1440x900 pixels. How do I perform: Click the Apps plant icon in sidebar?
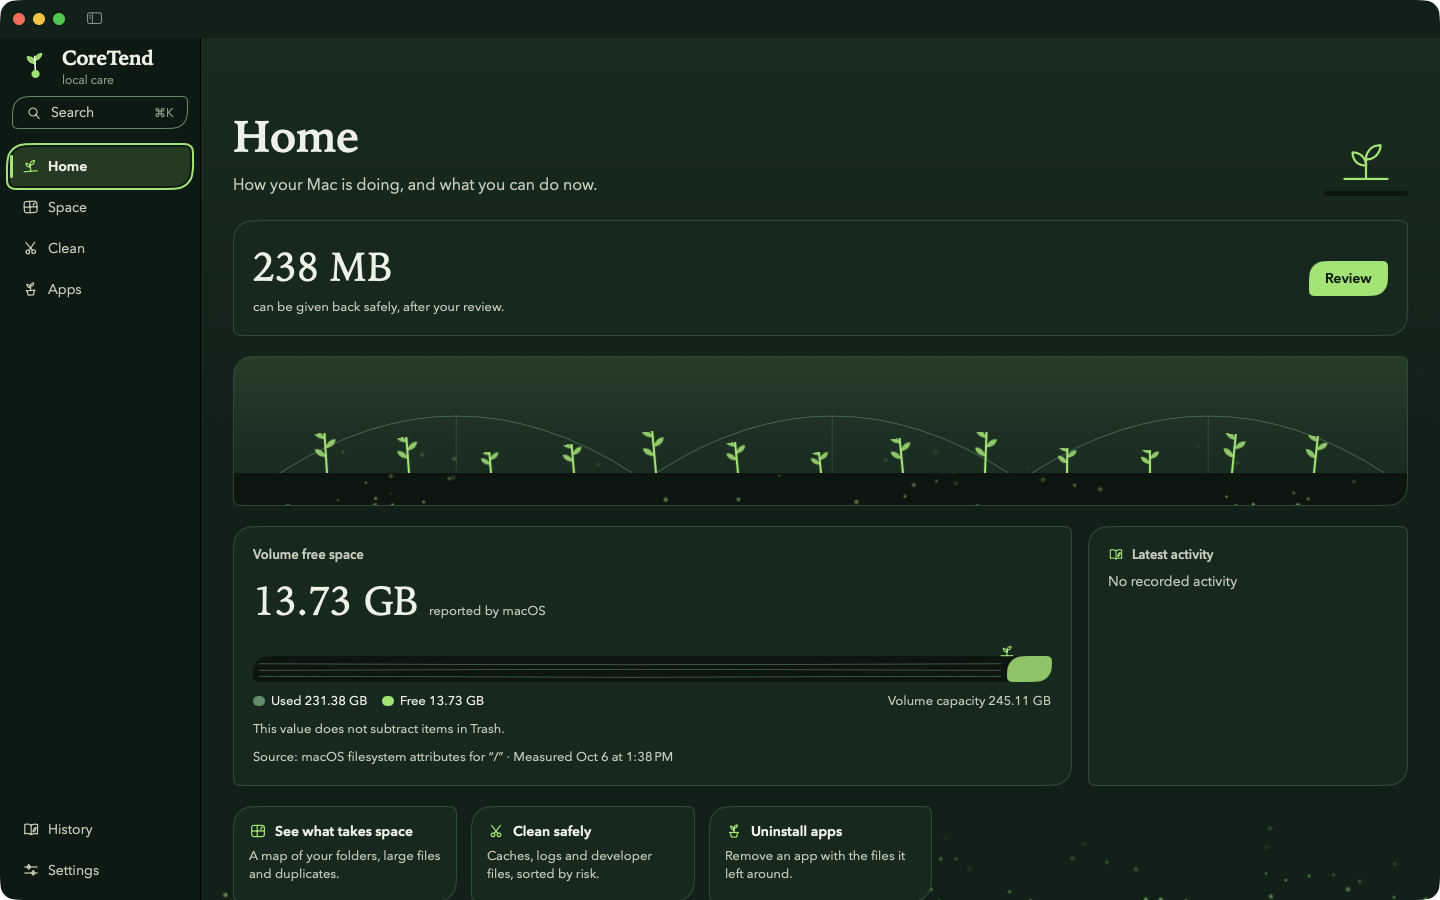31,289
